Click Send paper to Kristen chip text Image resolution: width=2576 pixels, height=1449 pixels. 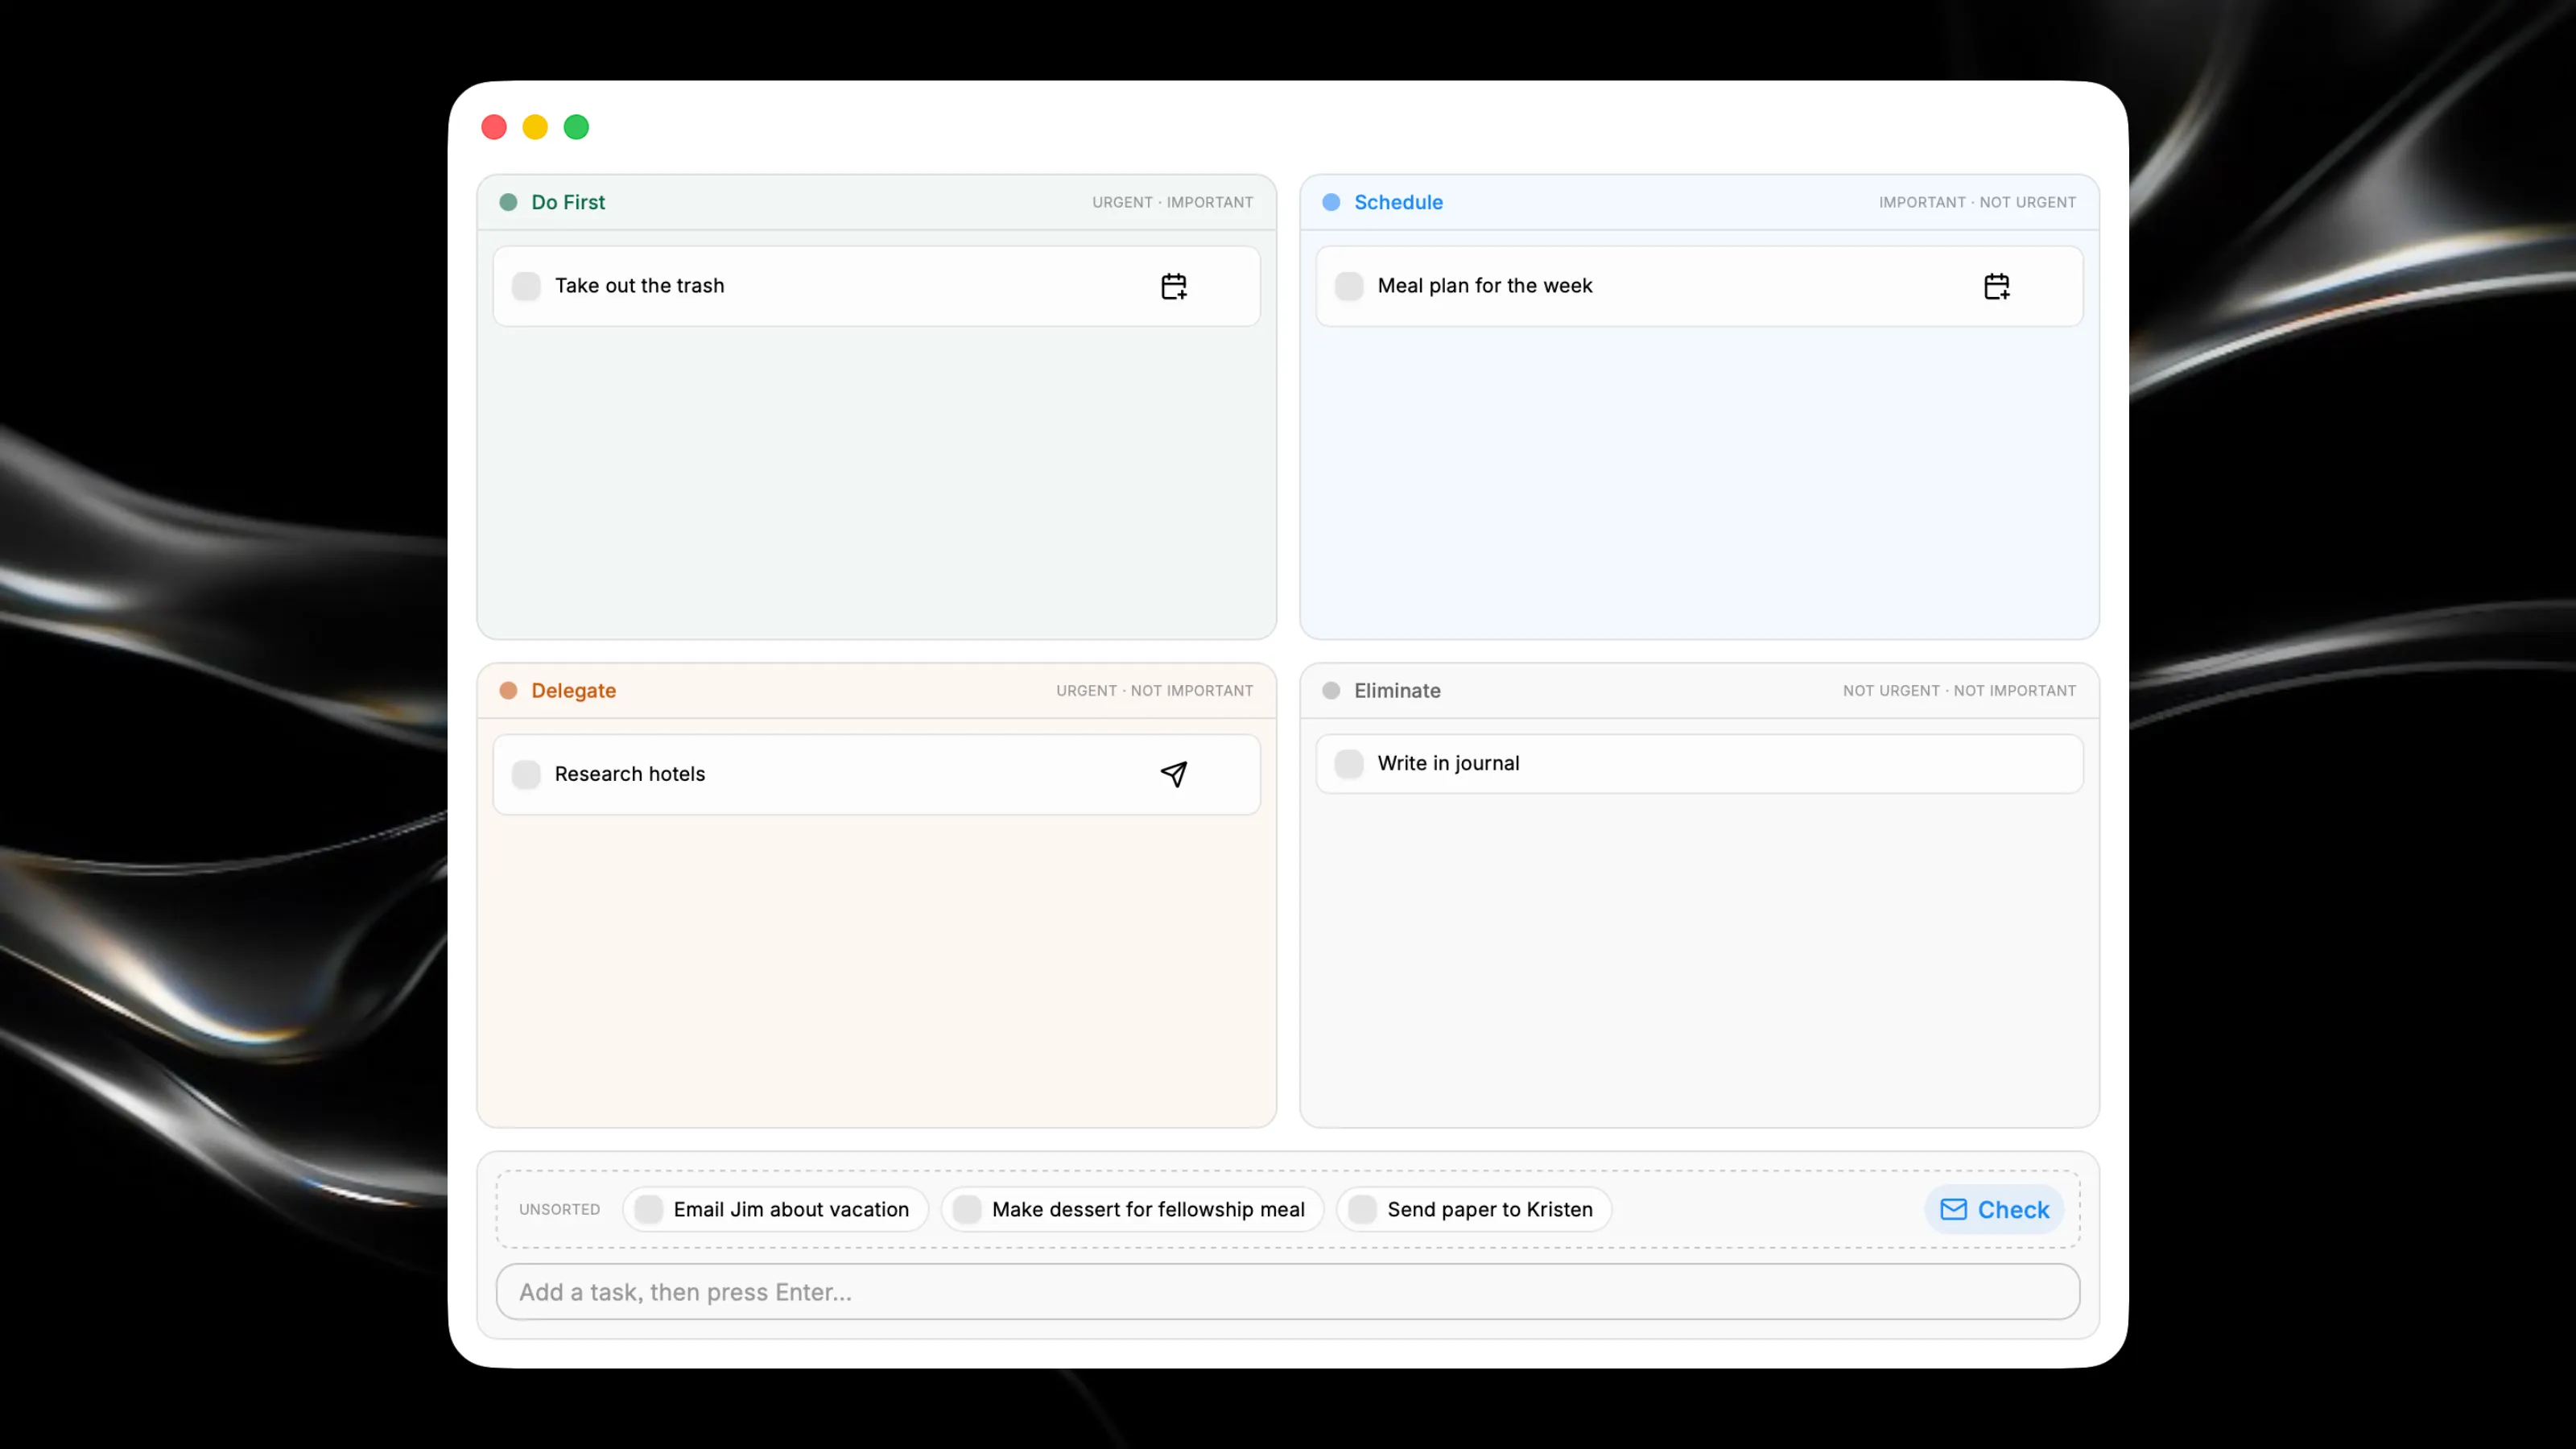click(1490, 1209)
